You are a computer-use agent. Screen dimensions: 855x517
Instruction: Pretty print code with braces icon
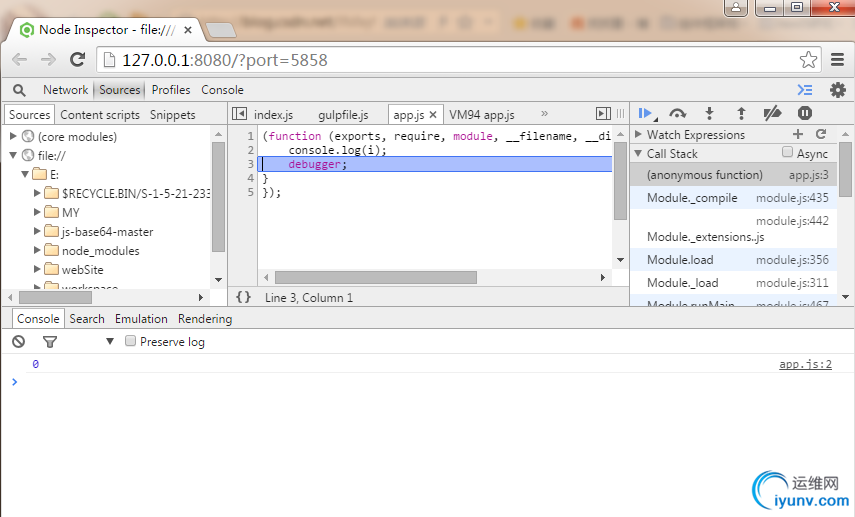(243, 297)
